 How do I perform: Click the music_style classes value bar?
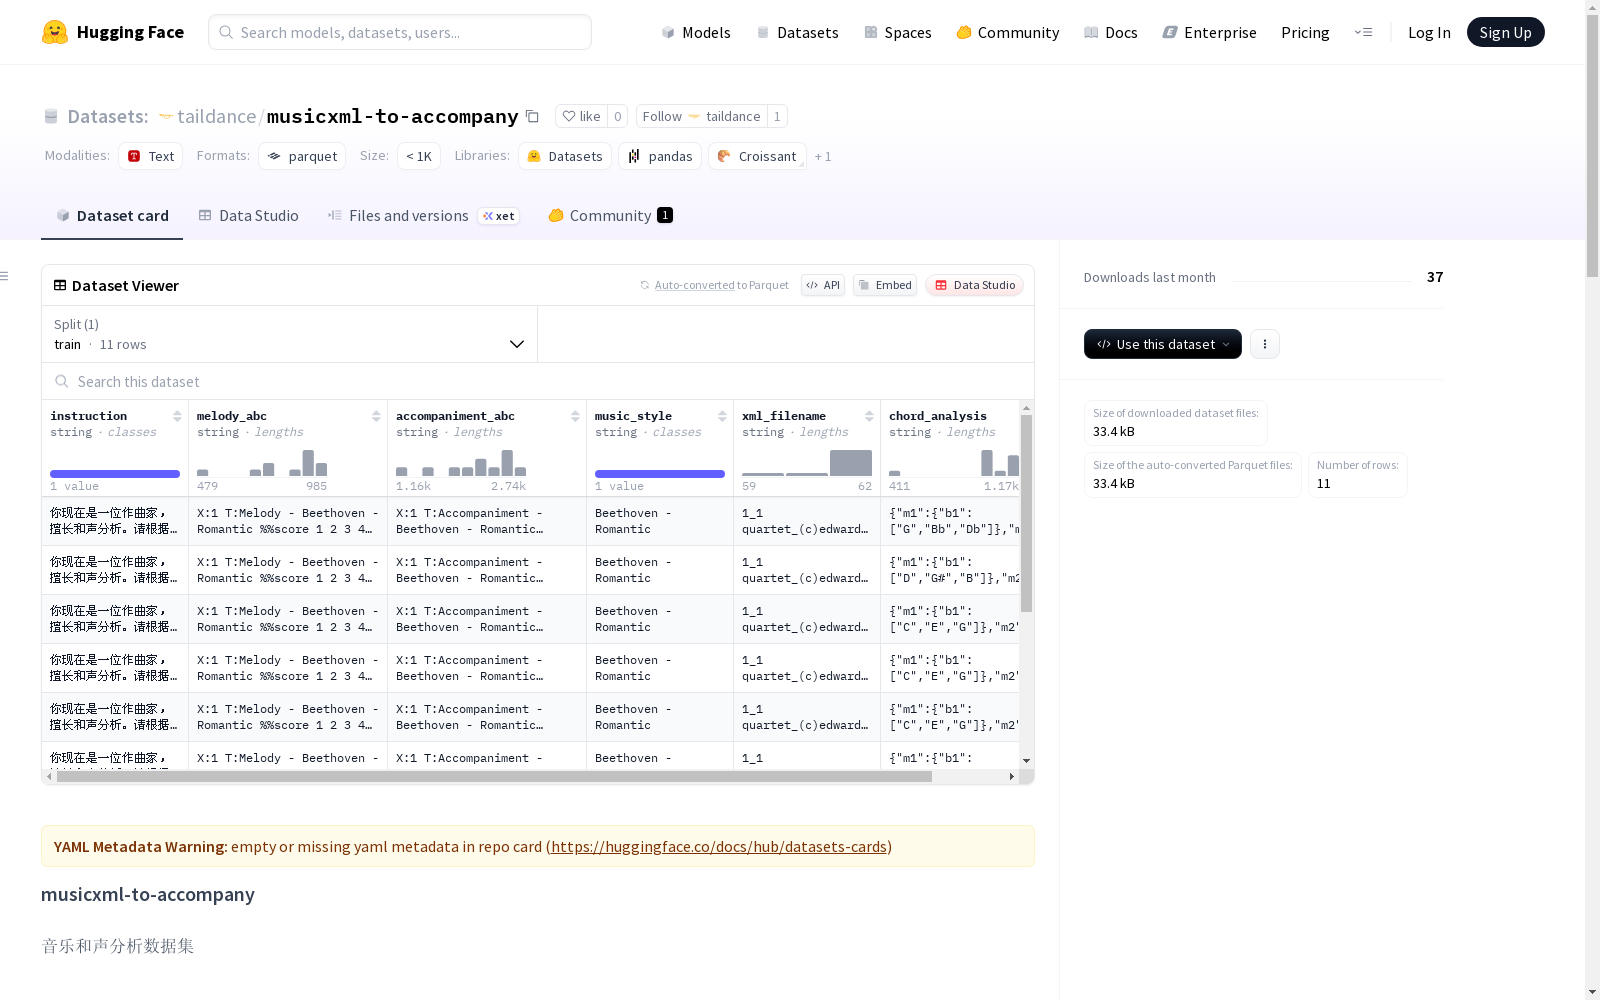pyautogui.click(x=660, y=474)
